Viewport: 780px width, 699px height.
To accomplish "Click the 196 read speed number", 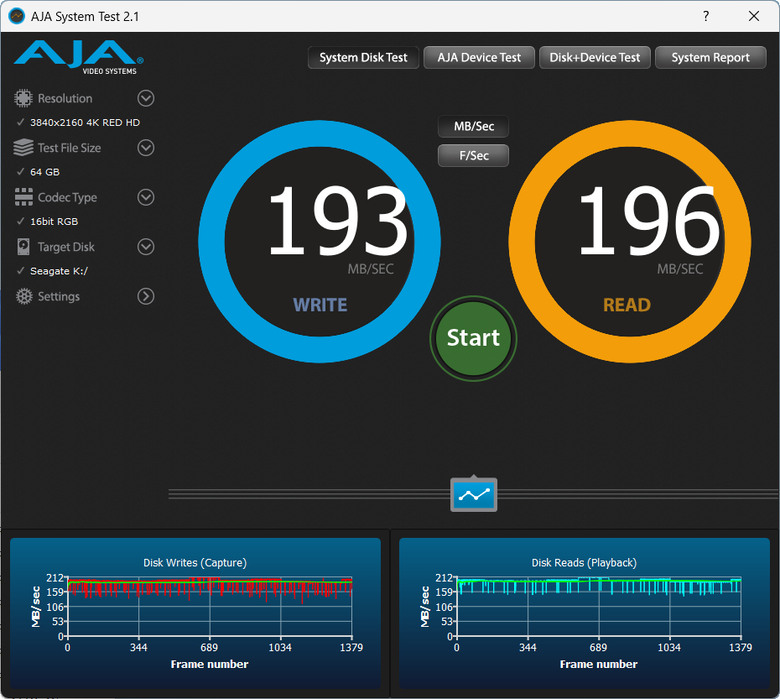I will coord(649,220).
